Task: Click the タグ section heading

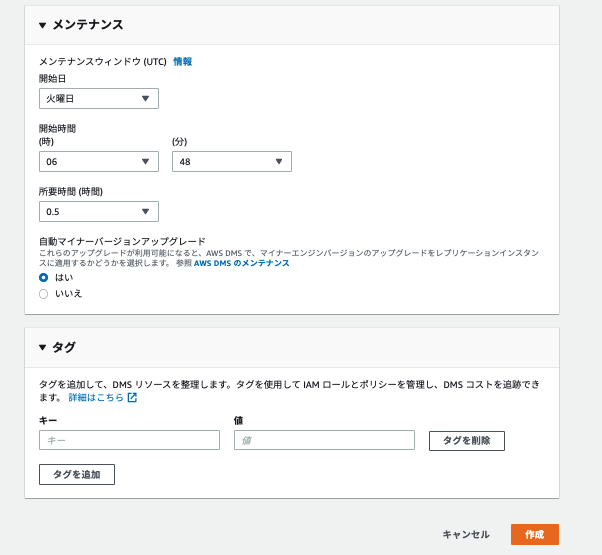Action: click(x=64, y=347)
